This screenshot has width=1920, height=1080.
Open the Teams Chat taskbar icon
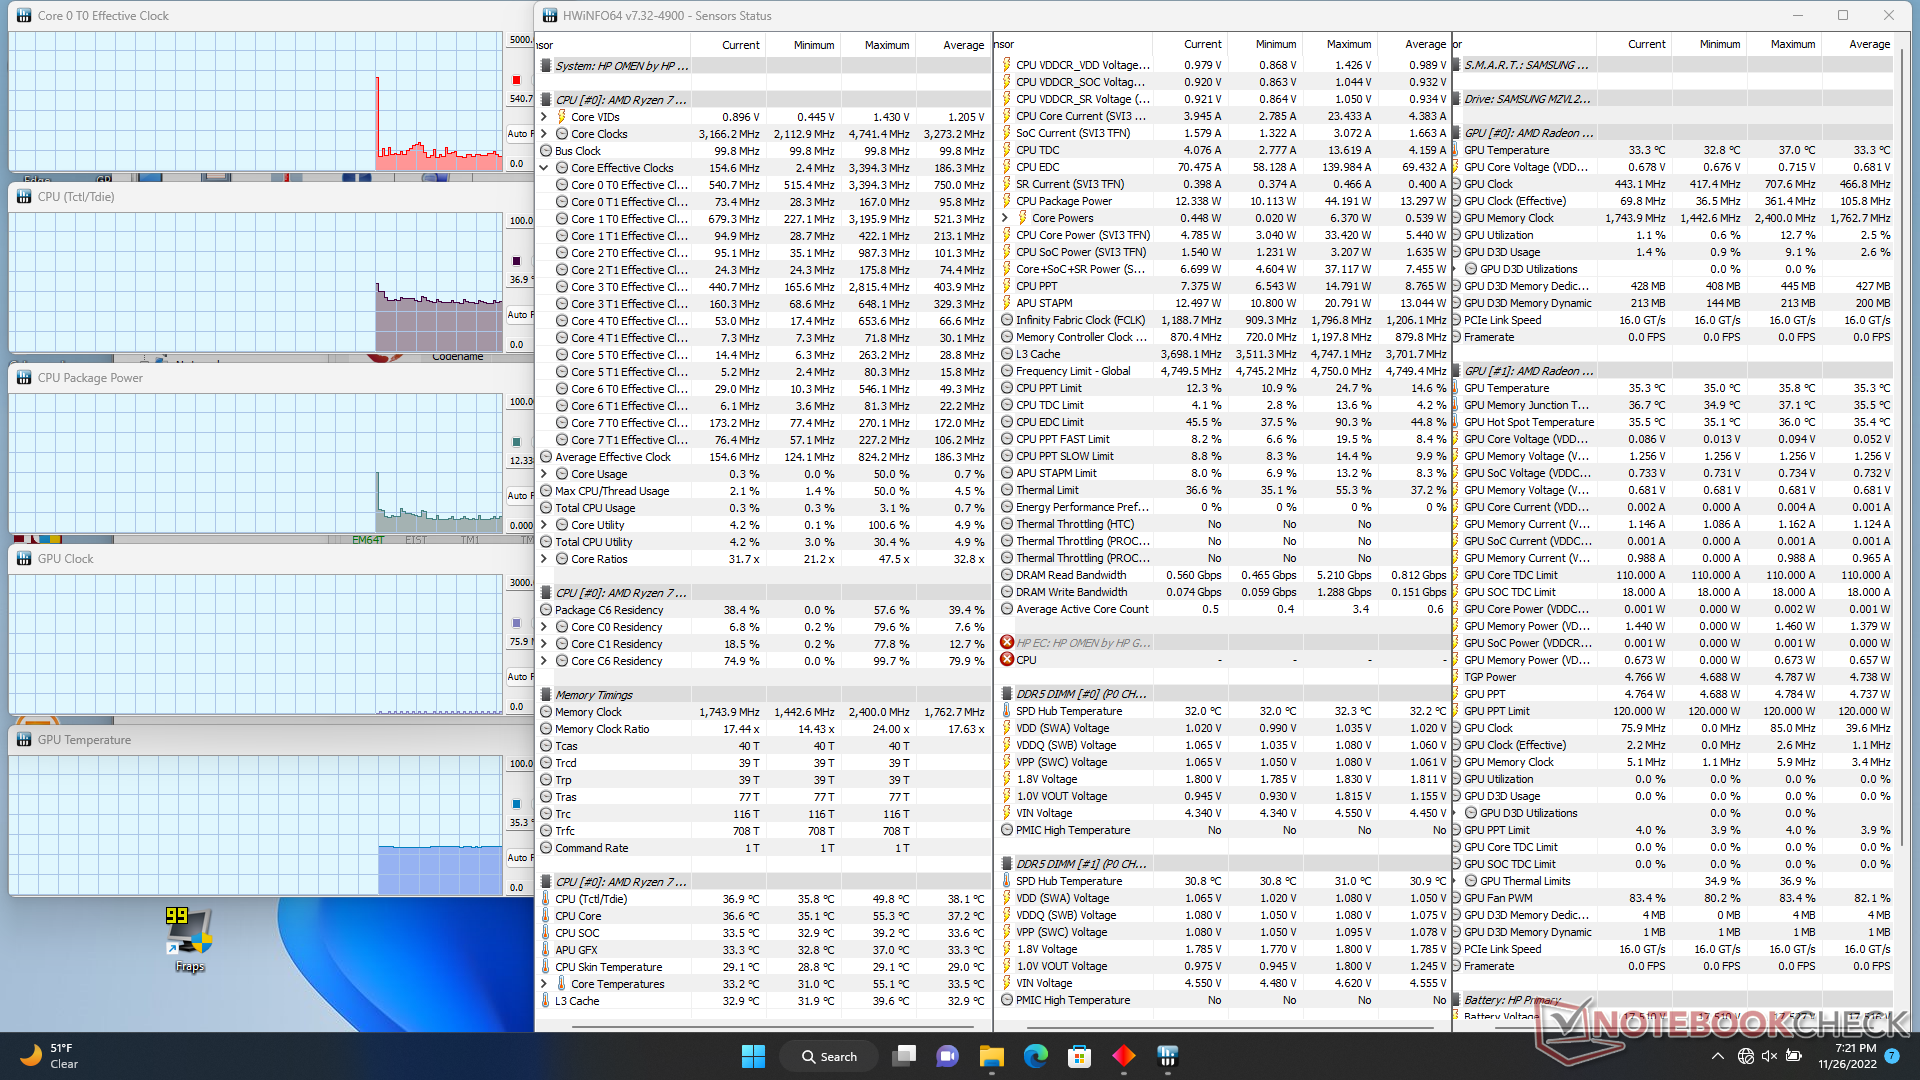coord(947,1056)
